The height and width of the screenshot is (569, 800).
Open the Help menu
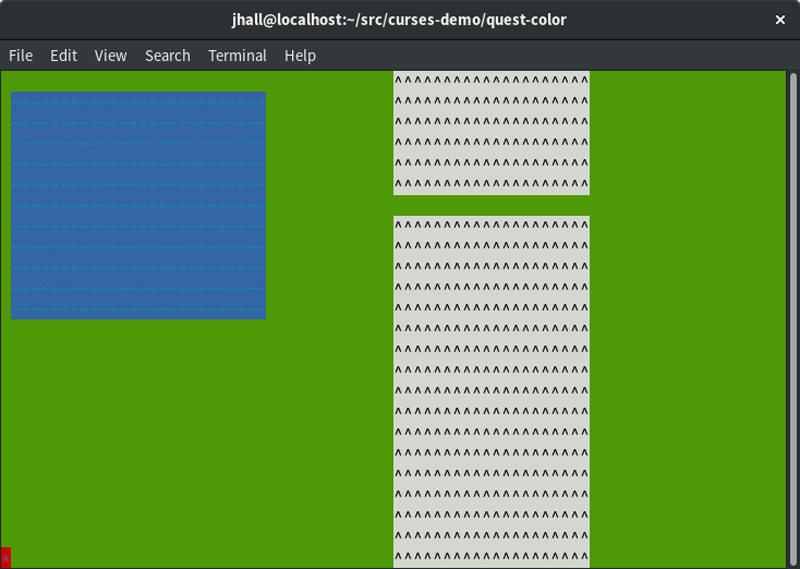point(300,56)
